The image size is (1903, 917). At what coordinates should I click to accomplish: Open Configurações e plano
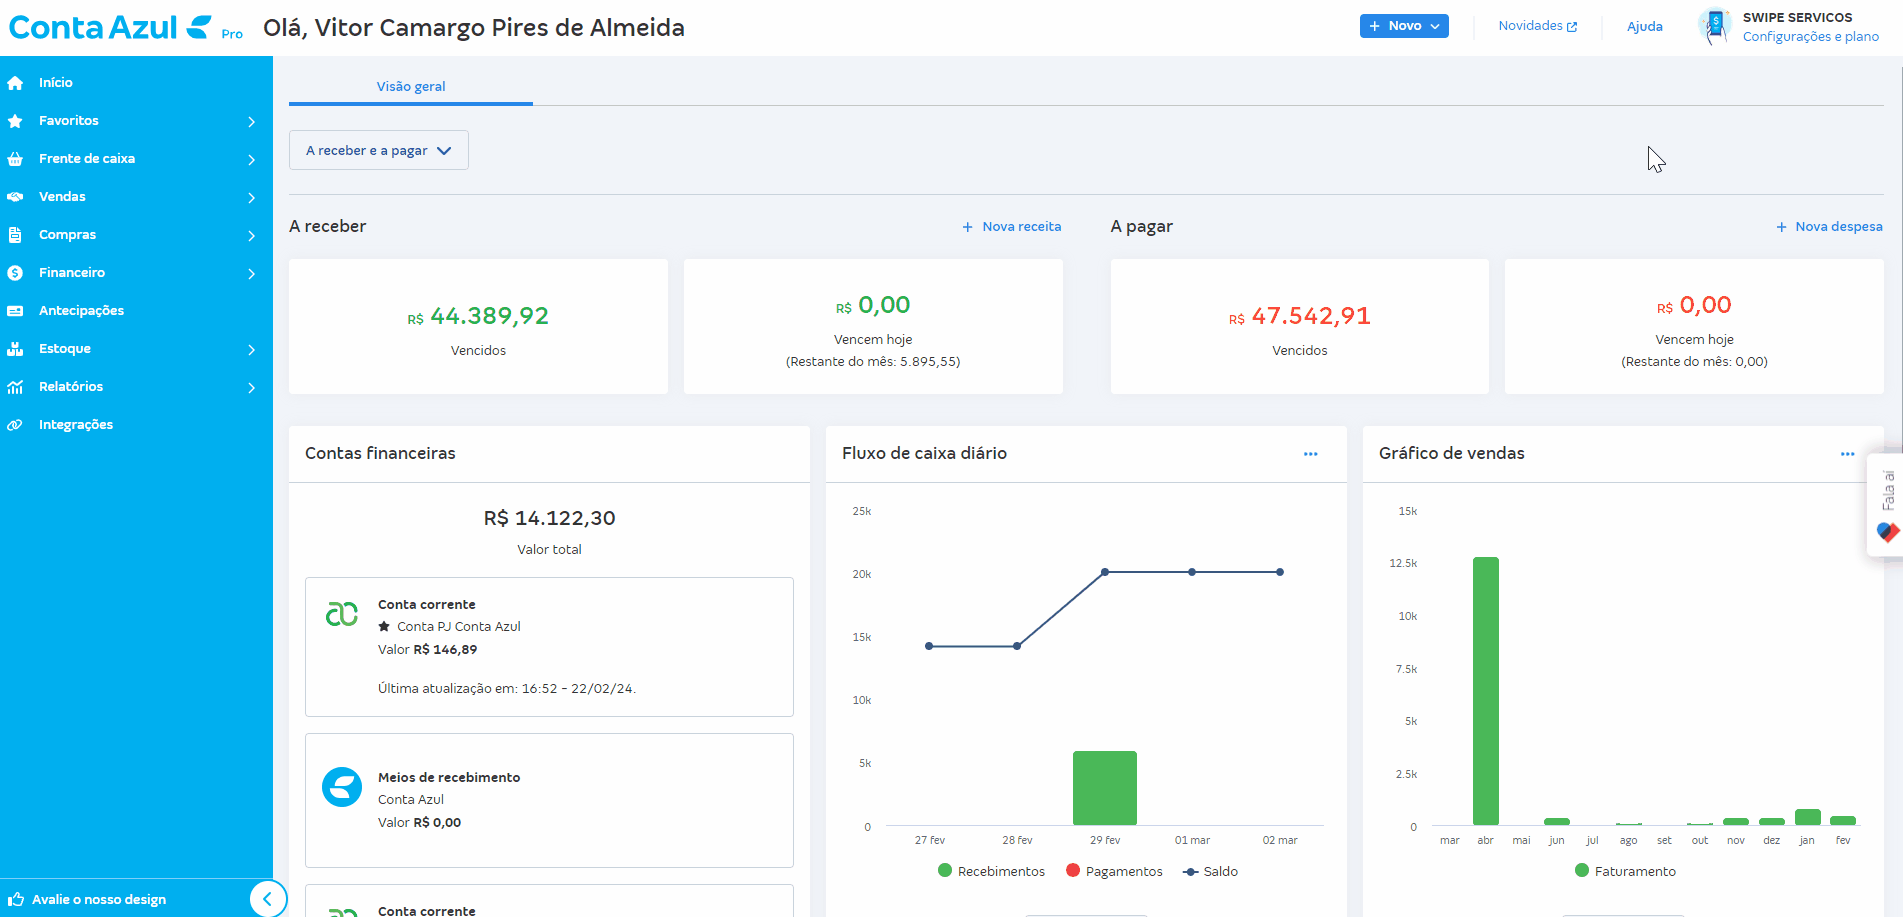click(1811, 36)
